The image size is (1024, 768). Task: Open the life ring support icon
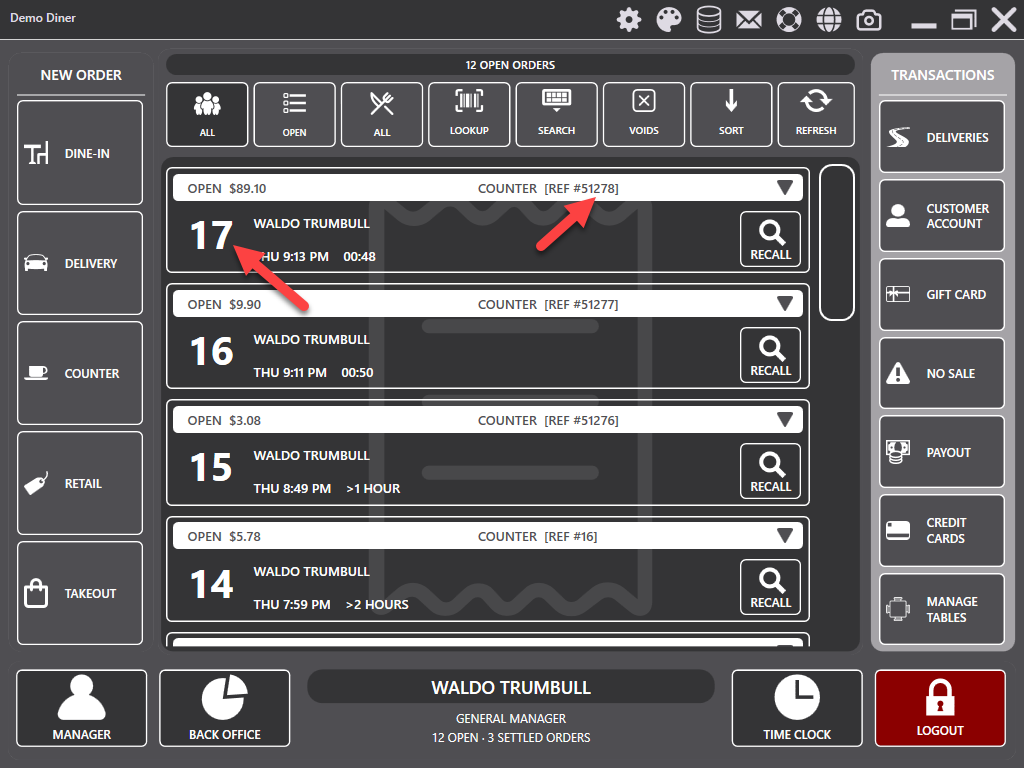click(x=789, y=19)
